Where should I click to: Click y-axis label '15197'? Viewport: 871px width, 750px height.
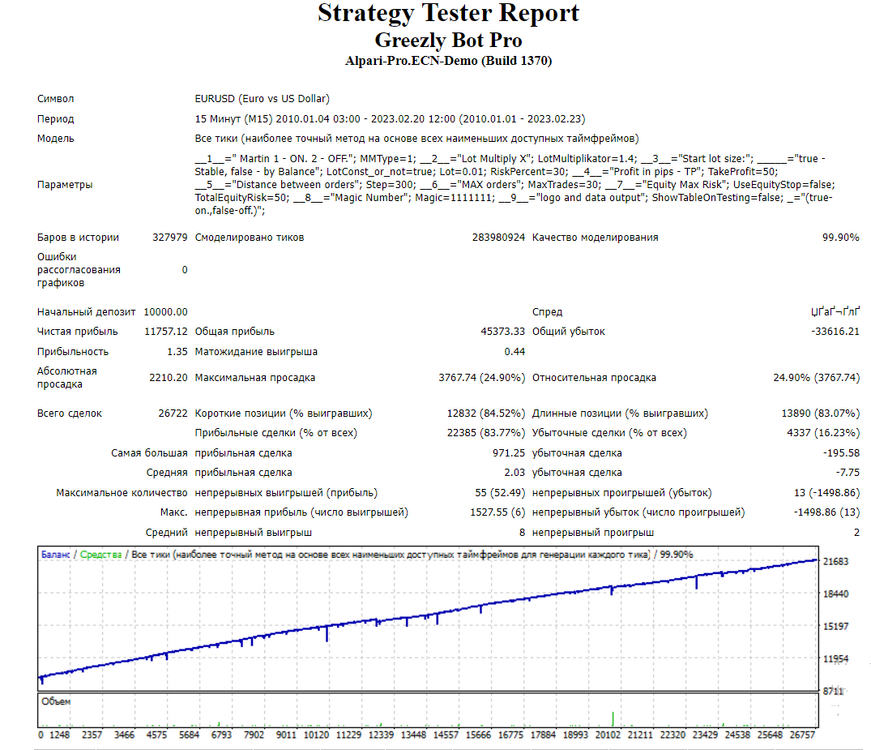point(835,626)
